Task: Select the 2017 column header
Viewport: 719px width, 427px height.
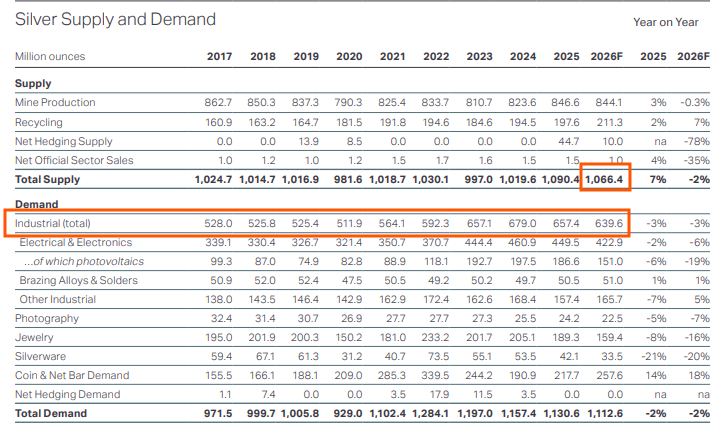Action: point(219,56)
